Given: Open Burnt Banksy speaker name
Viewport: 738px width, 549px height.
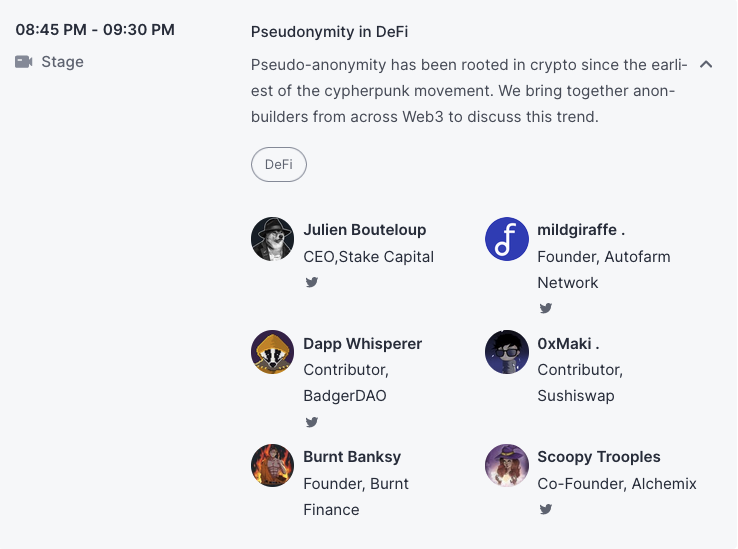Looking at the screenshot, I should [x=352, y=457].
